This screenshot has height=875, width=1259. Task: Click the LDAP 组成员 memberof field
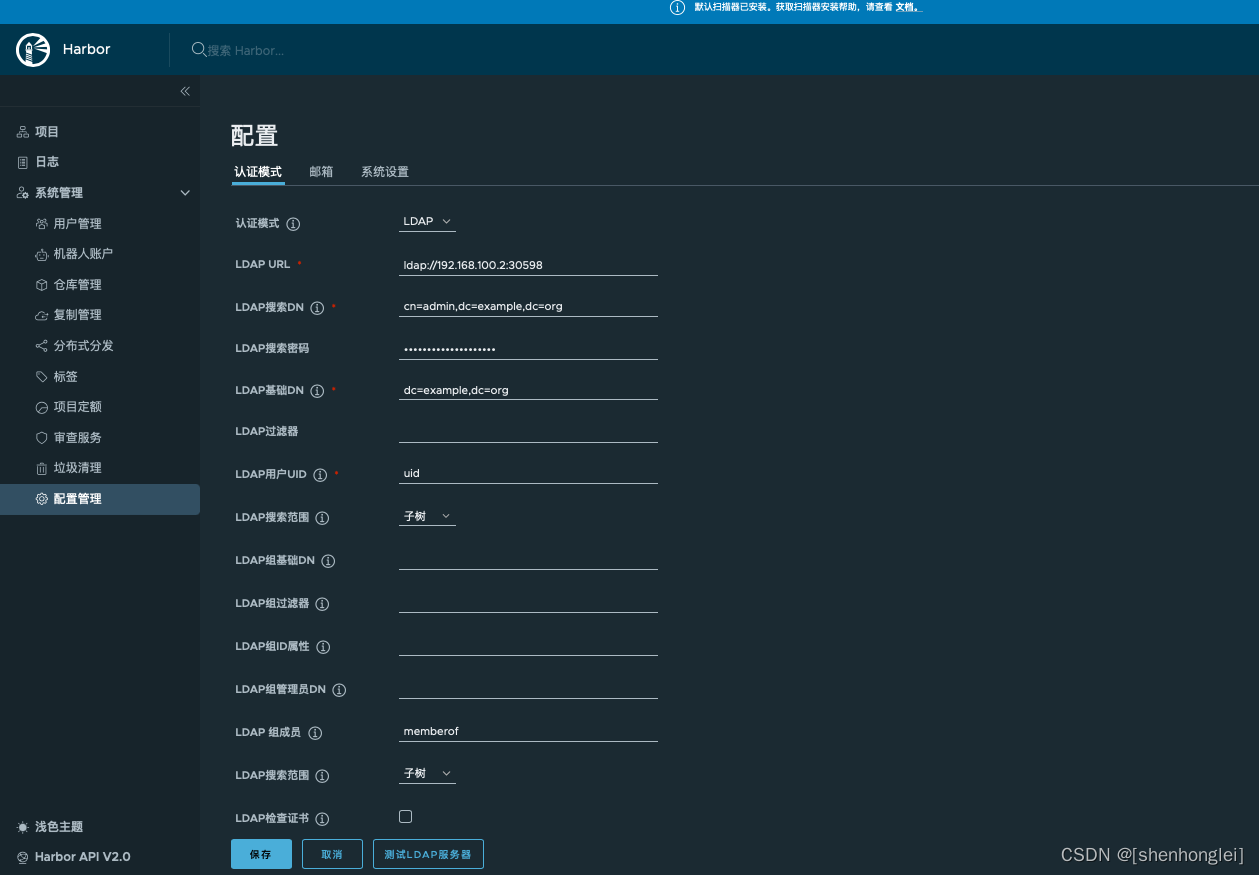point(528,731)
